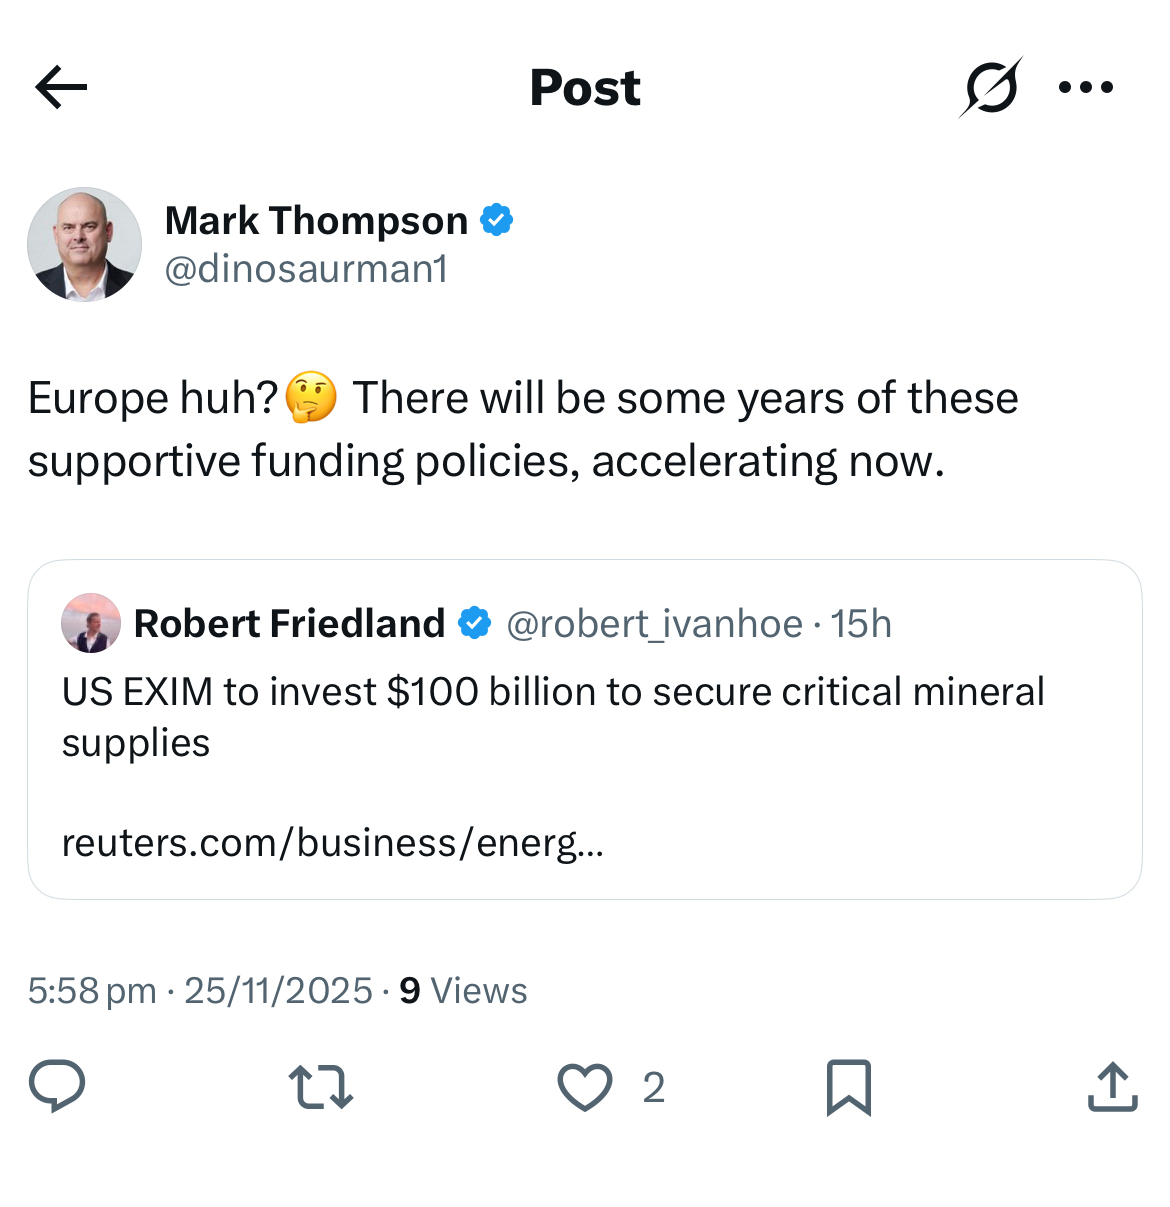
Task: Open the reuters.com article link
Action: coord(332,843)
